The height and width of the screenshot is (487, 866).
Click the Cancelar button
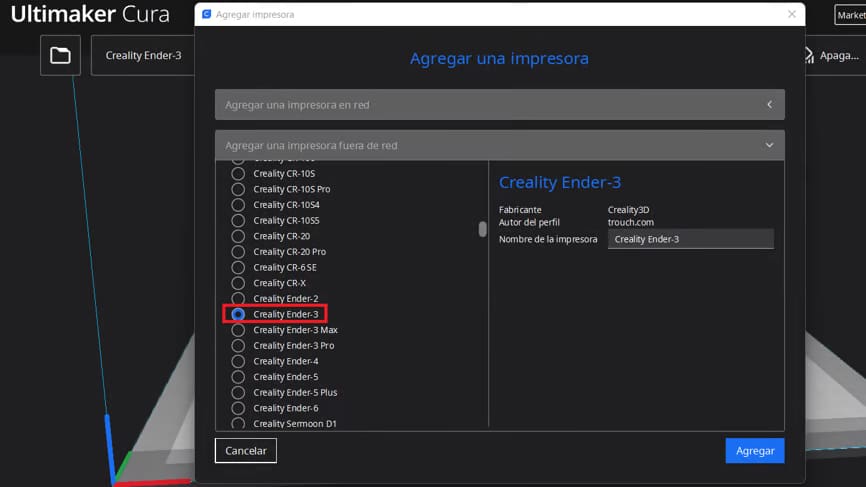click(246, 451)
